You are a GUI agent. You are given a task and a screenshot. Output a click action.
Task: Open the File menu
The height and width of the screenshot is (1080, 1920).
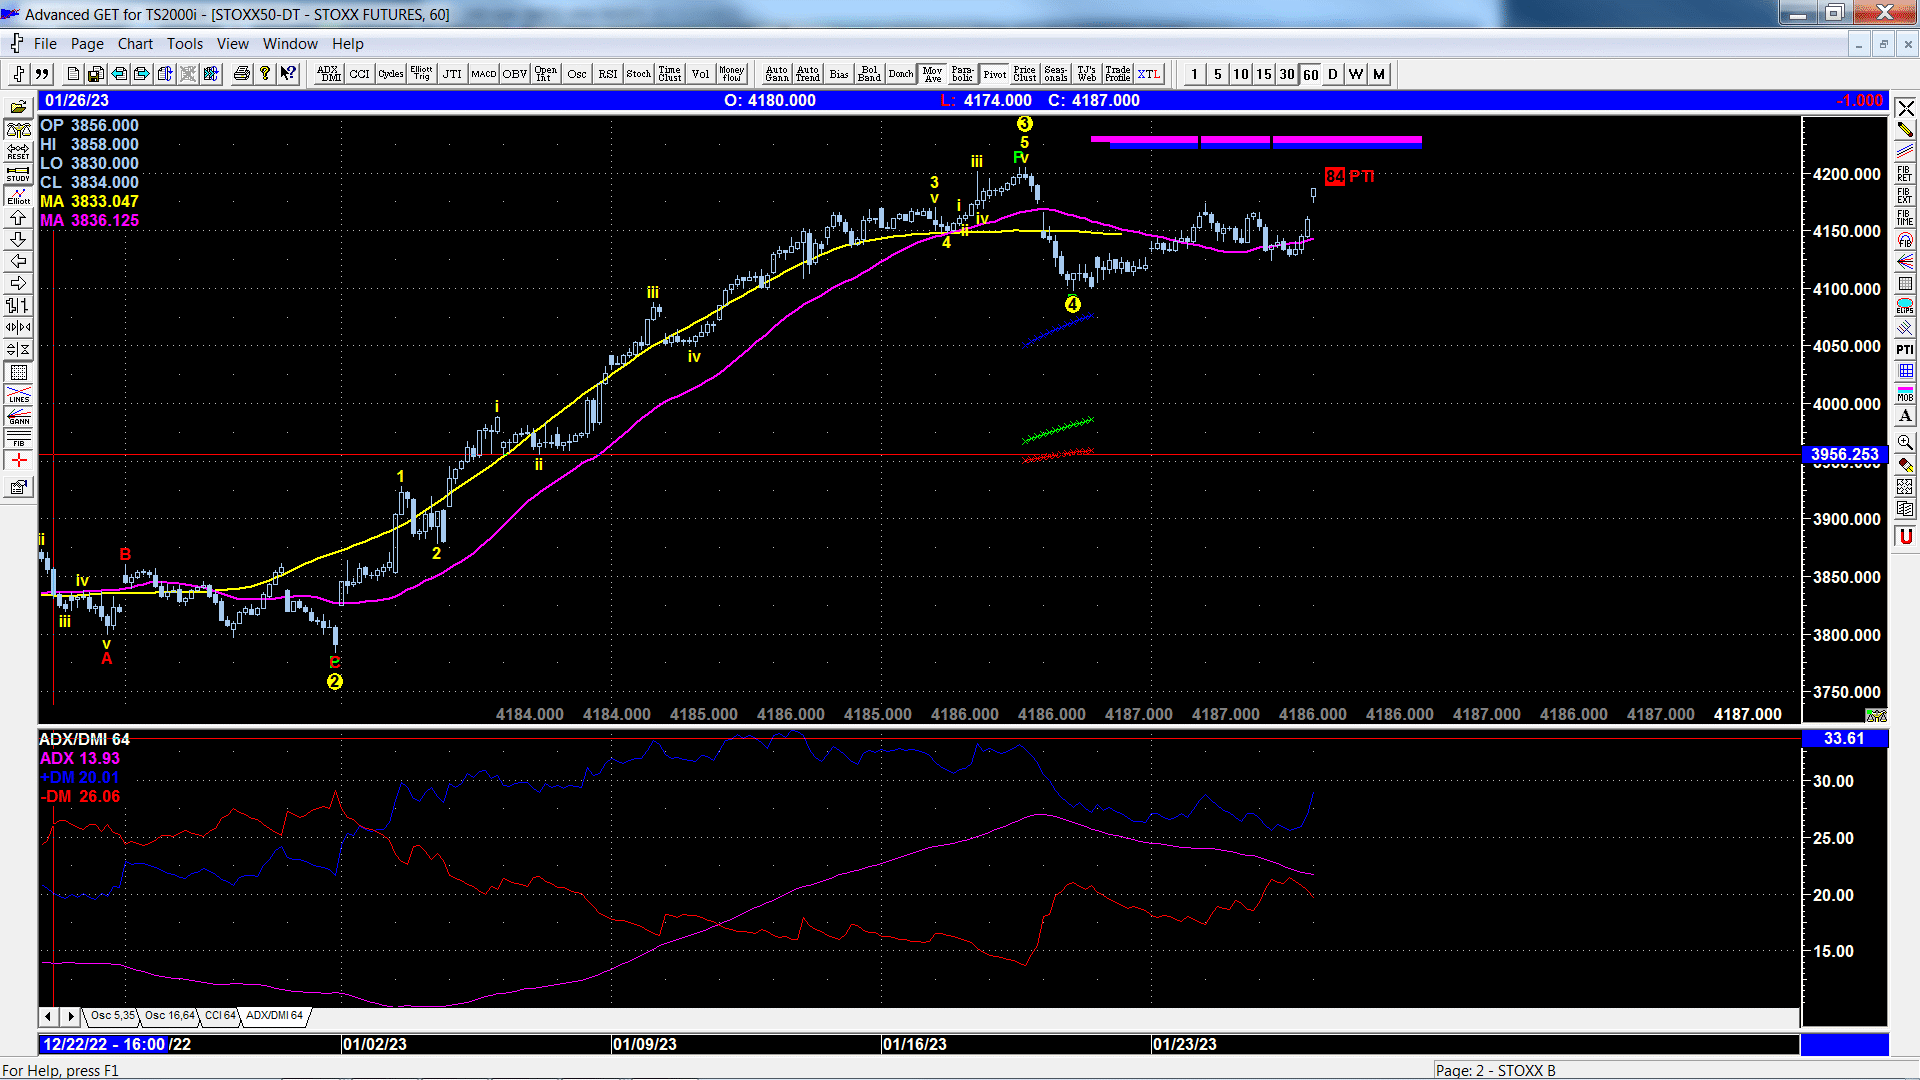(x=45, y=44)
